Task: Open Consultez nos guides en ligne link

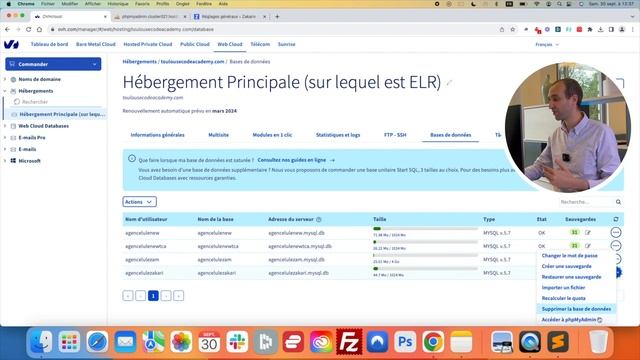Action: [296, 160]
